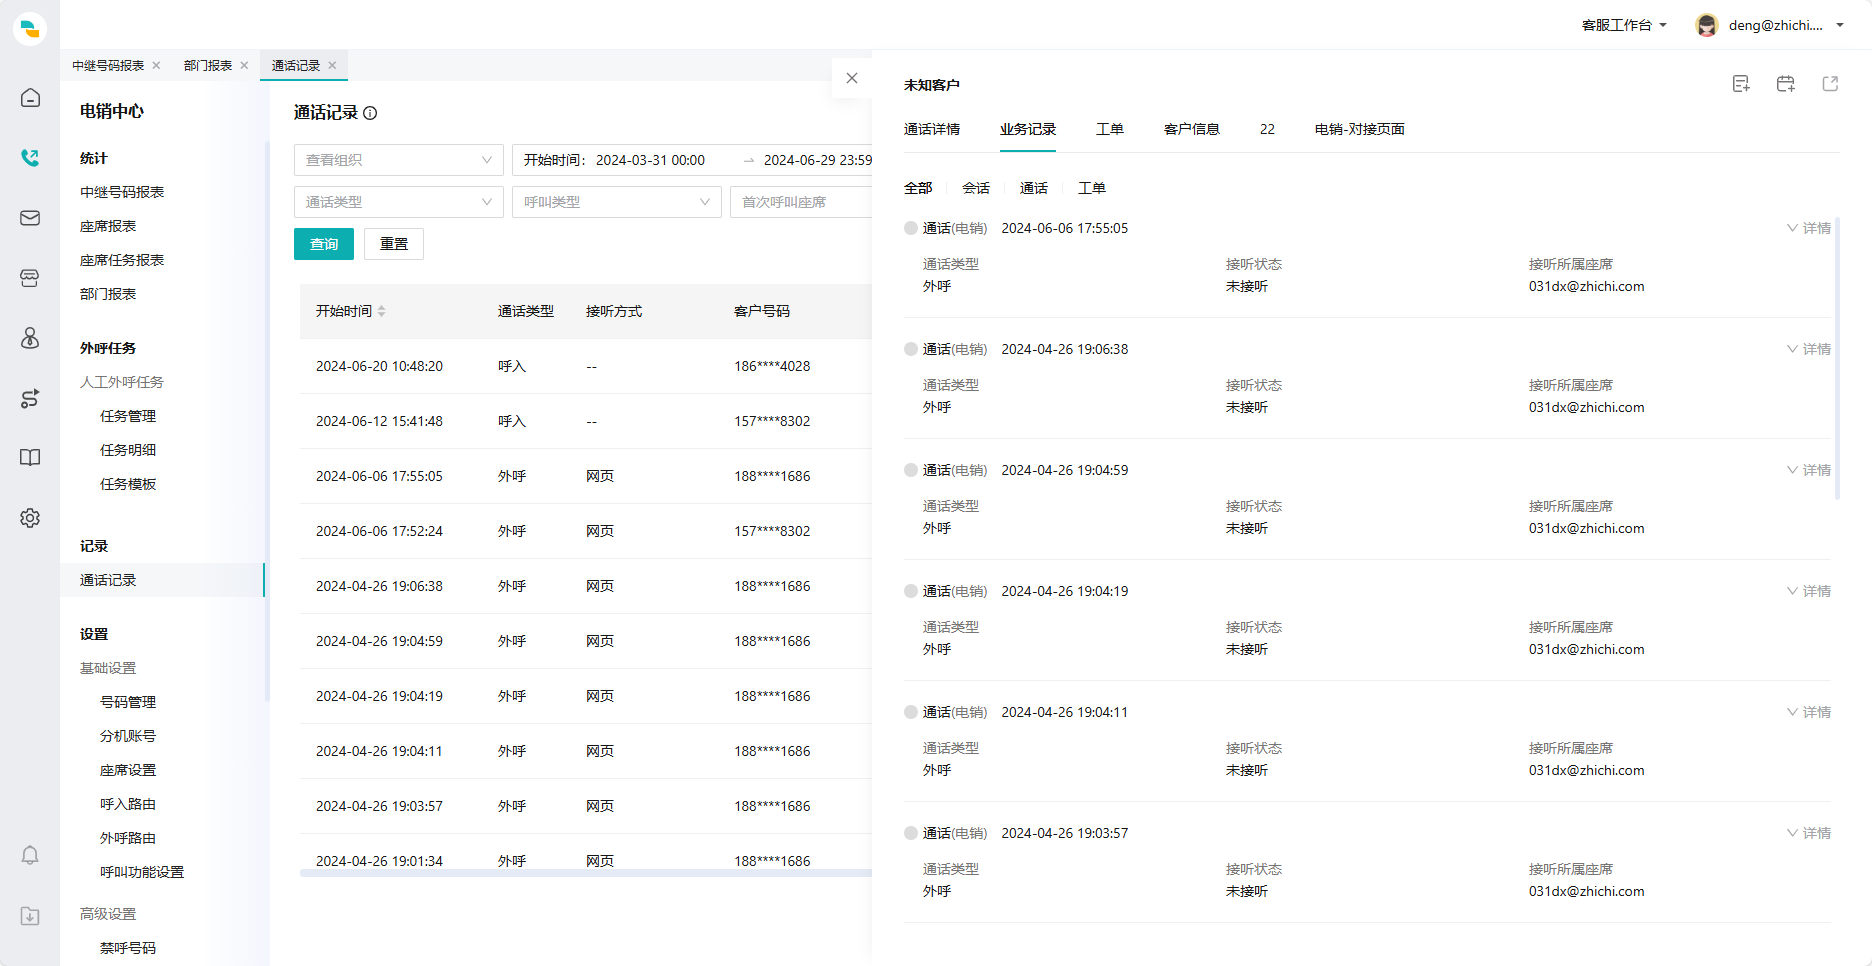
Task: Click the sort arrows on 开始时间 column
Action: pos(382,311)
